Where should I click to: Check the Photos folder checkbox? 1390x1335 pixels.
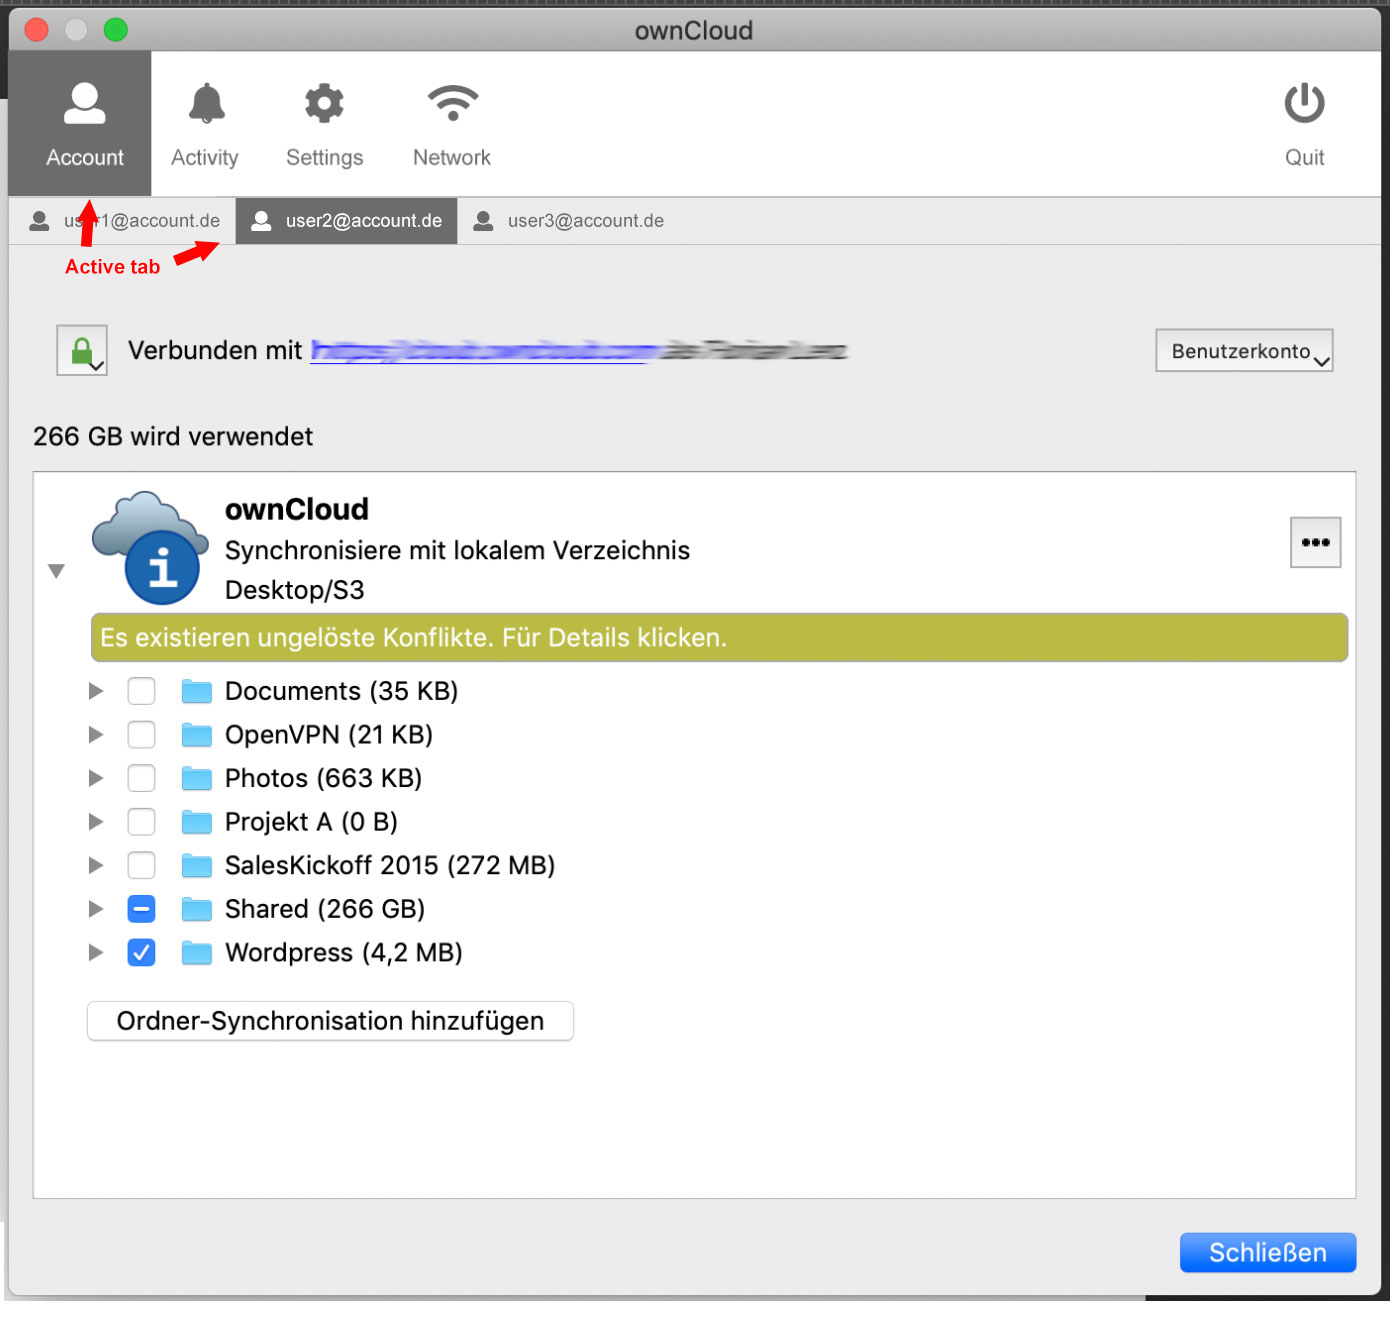tap(142, 778)
